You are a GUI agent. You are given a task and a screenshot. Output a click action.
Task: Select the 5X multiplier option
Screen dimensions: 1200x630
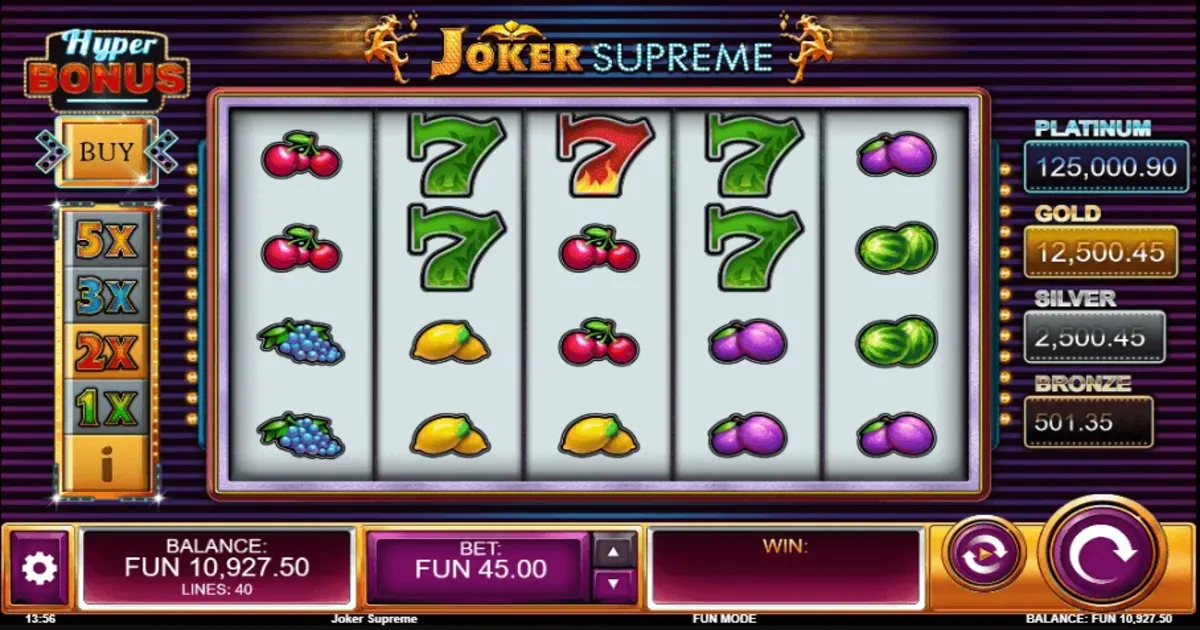click(x=105, y=240)
